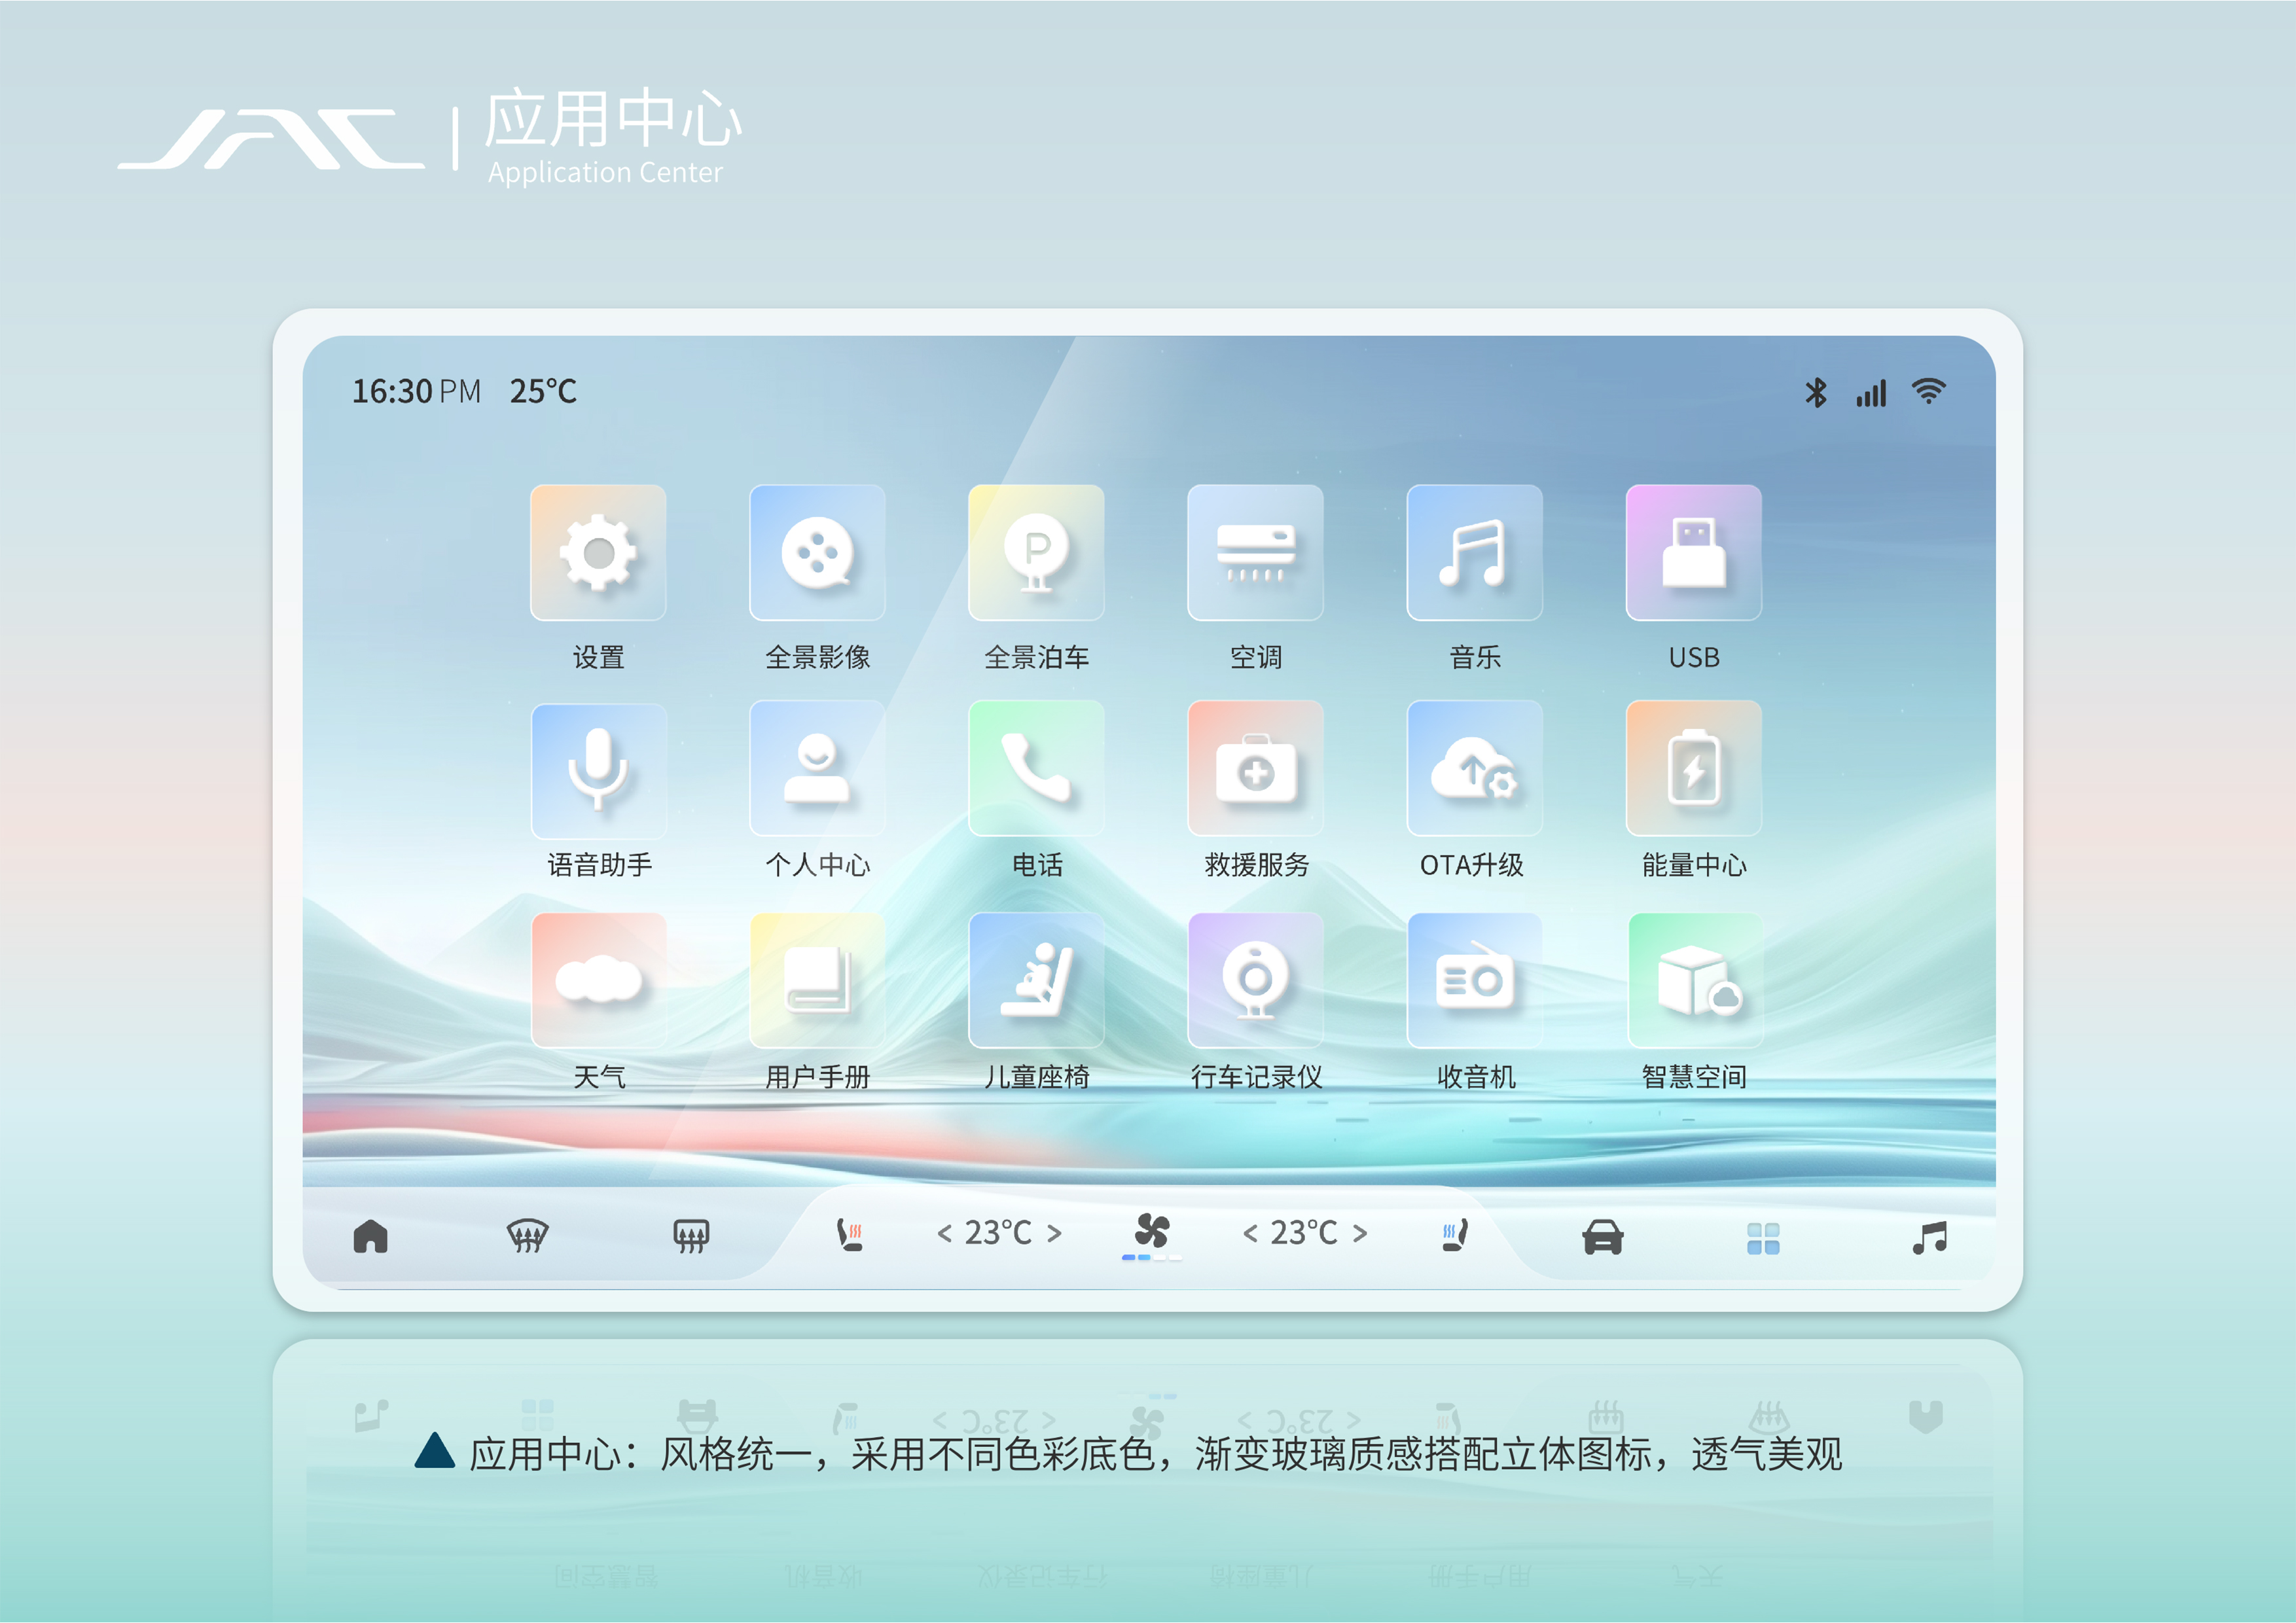Open the 能量中心 energy center app
Viewport: 2296px width, 1623px height.
click(x=1693, y=769)
